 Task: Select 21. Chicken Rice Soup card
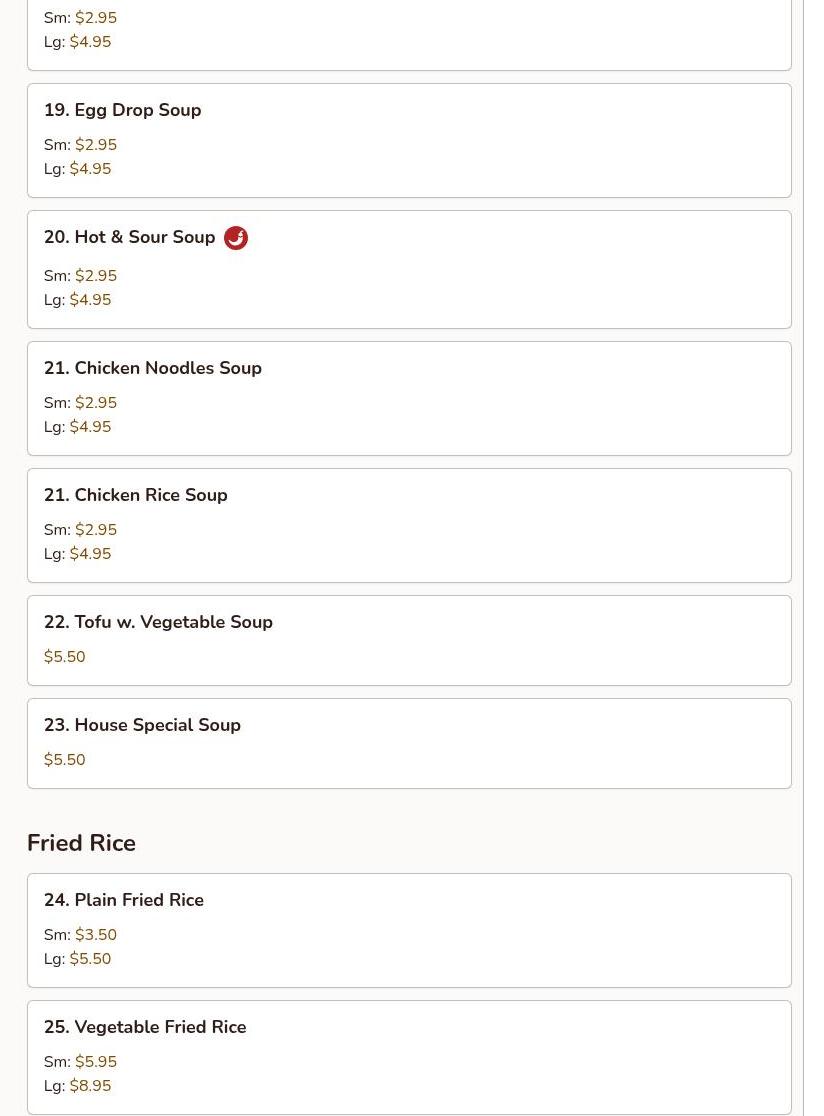pos(409,525)
